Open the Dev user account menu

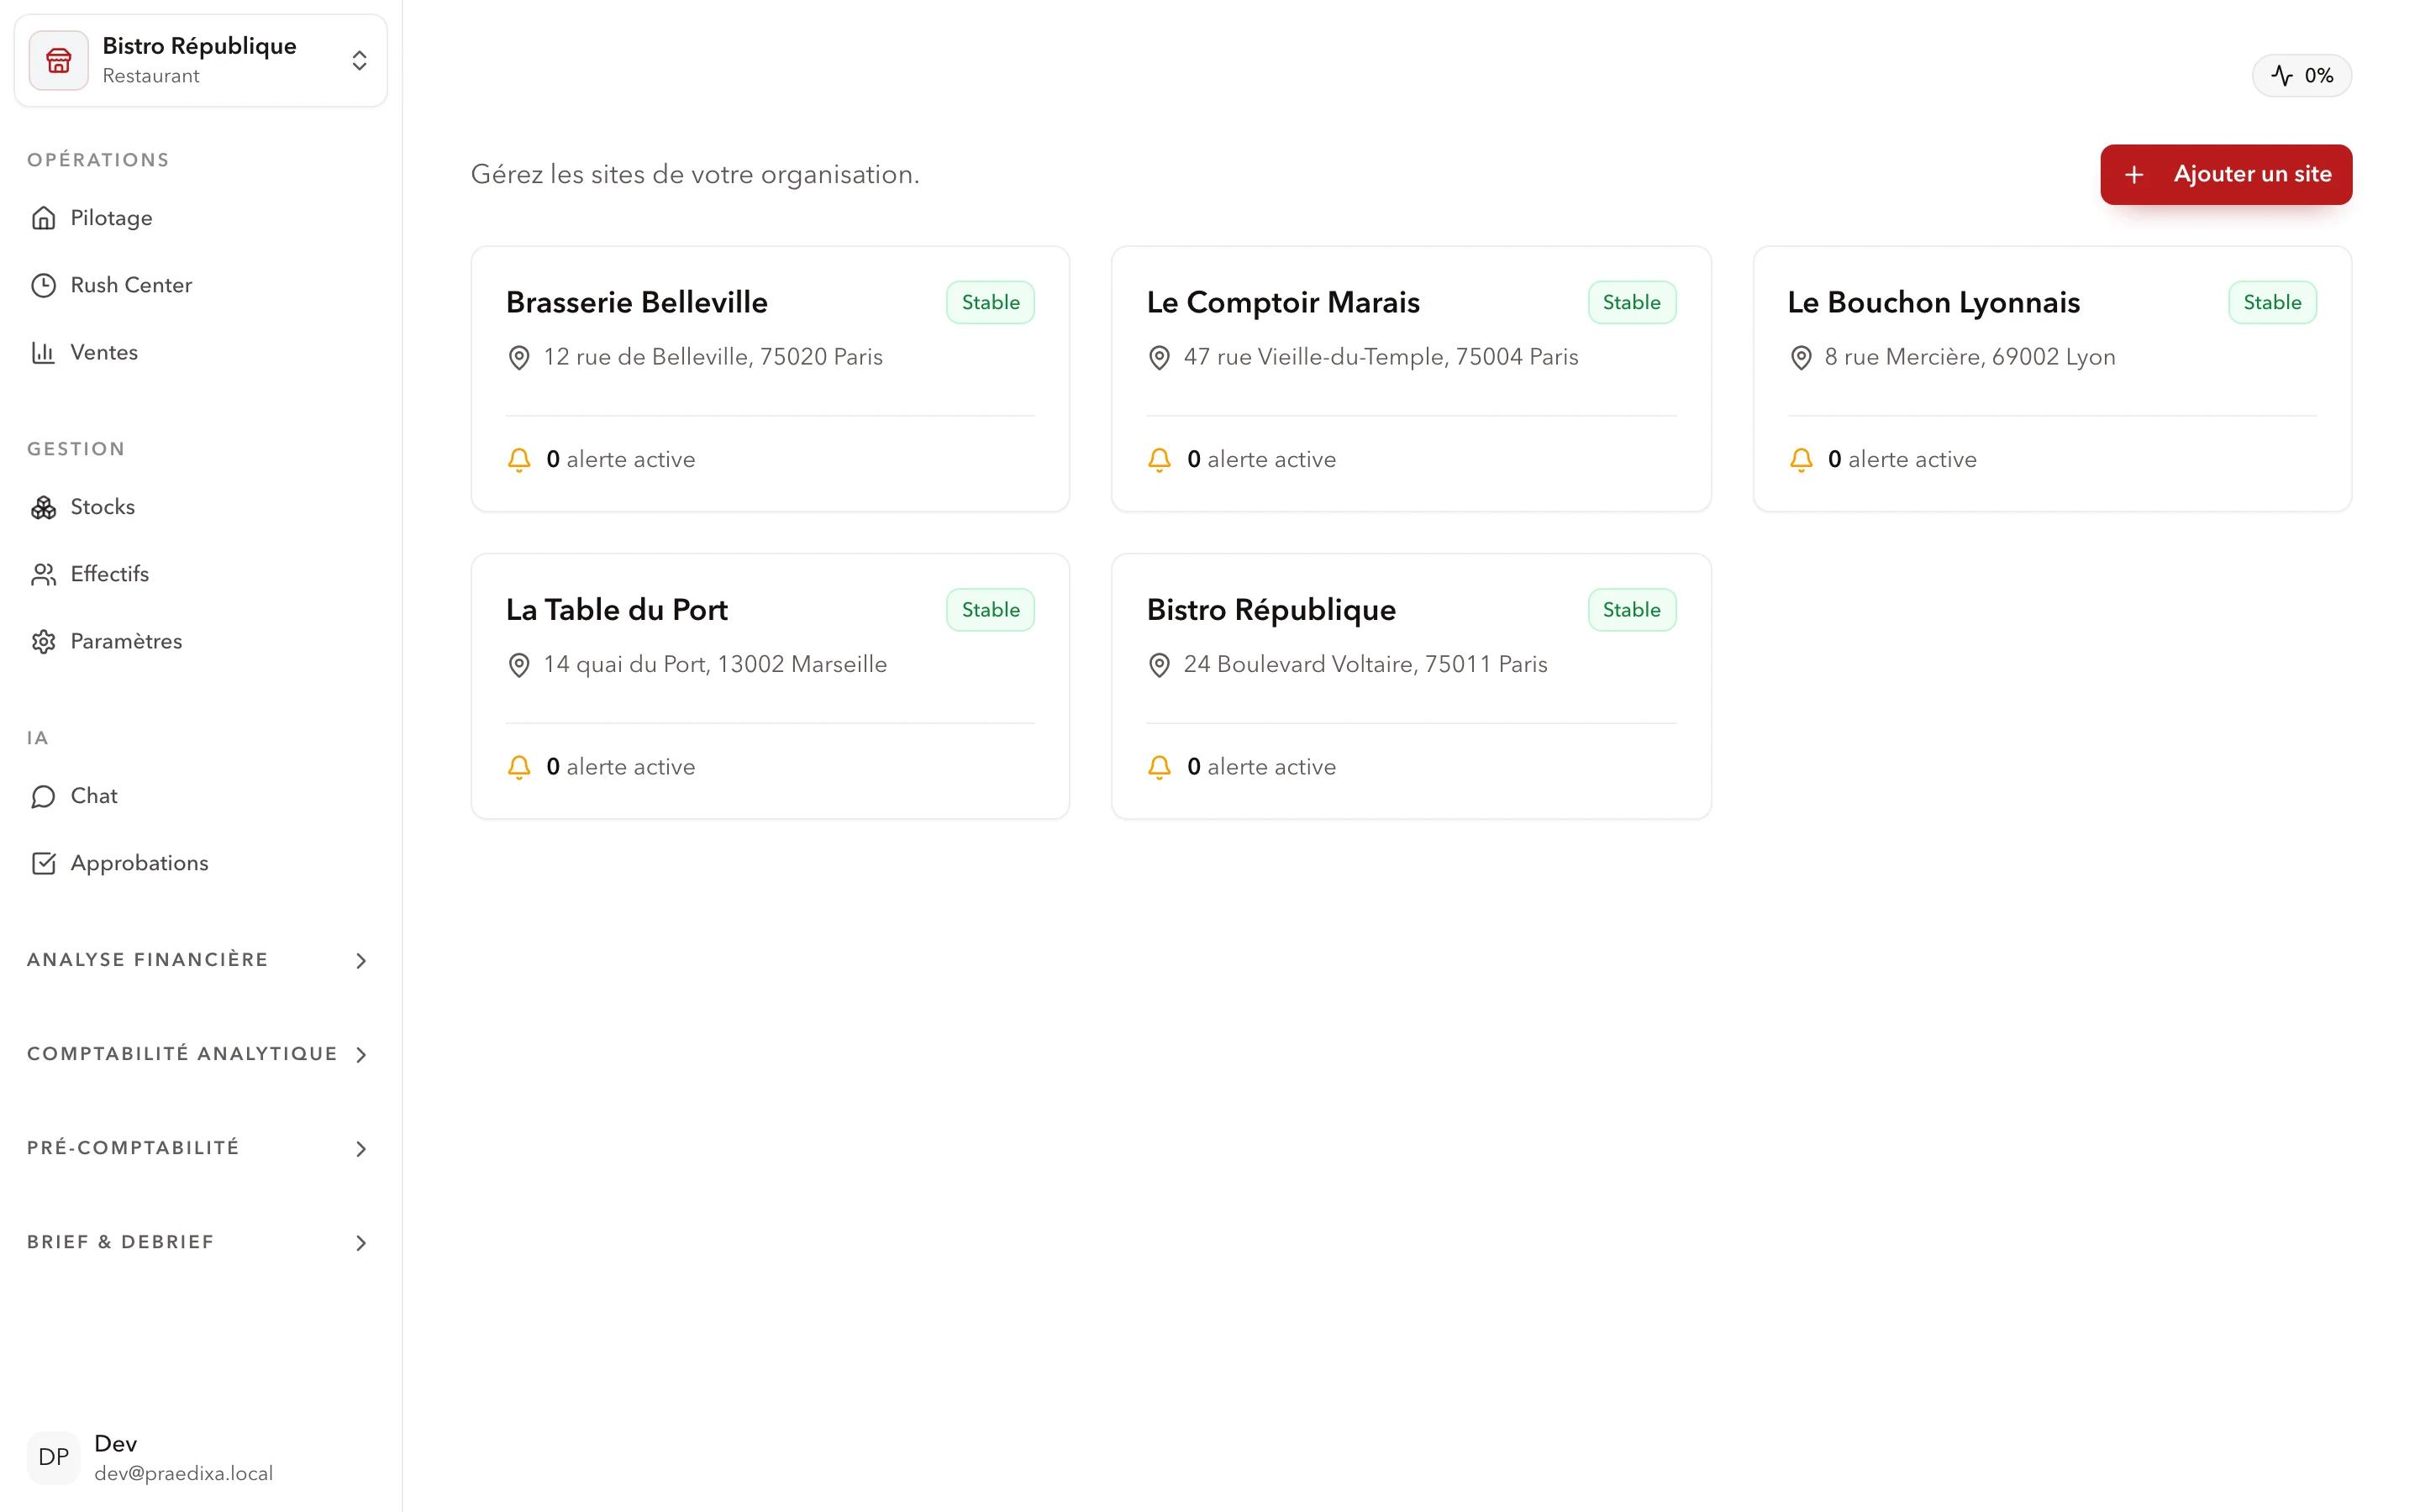pos(200,1457)
